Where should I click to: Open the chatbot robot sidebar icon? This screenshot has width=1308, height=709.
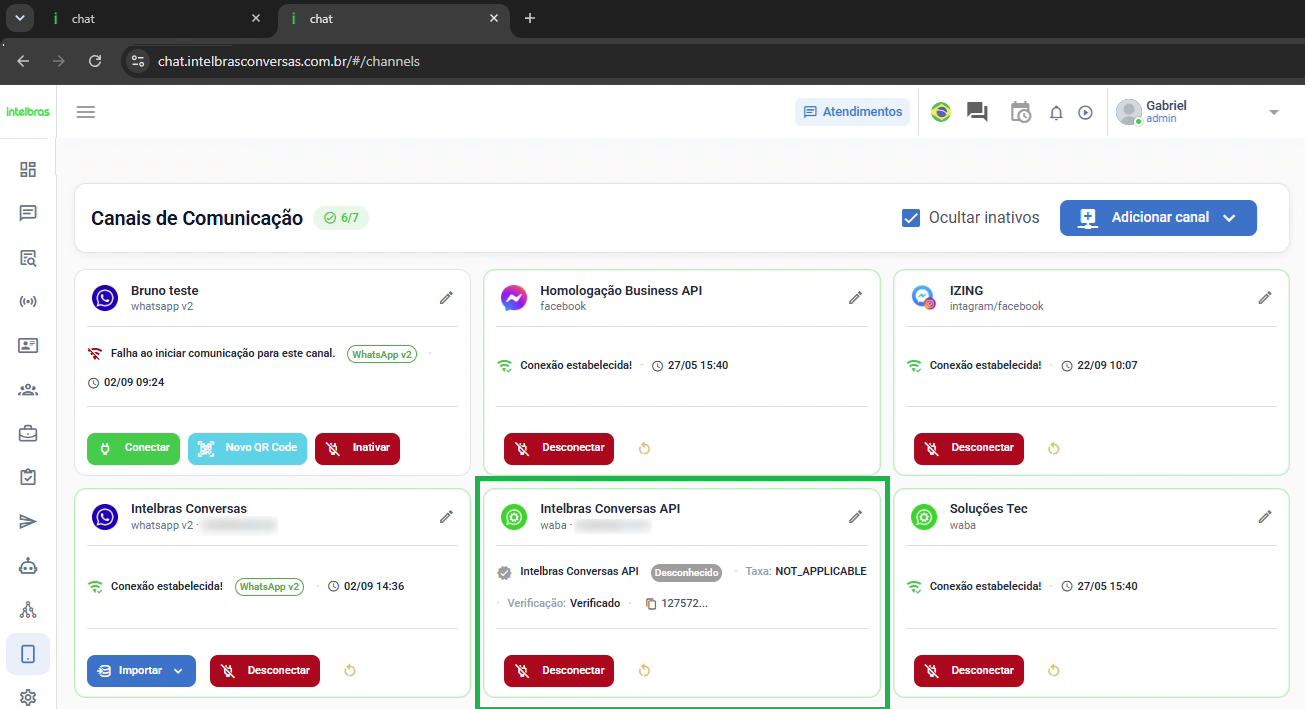[x=28, y=566]
